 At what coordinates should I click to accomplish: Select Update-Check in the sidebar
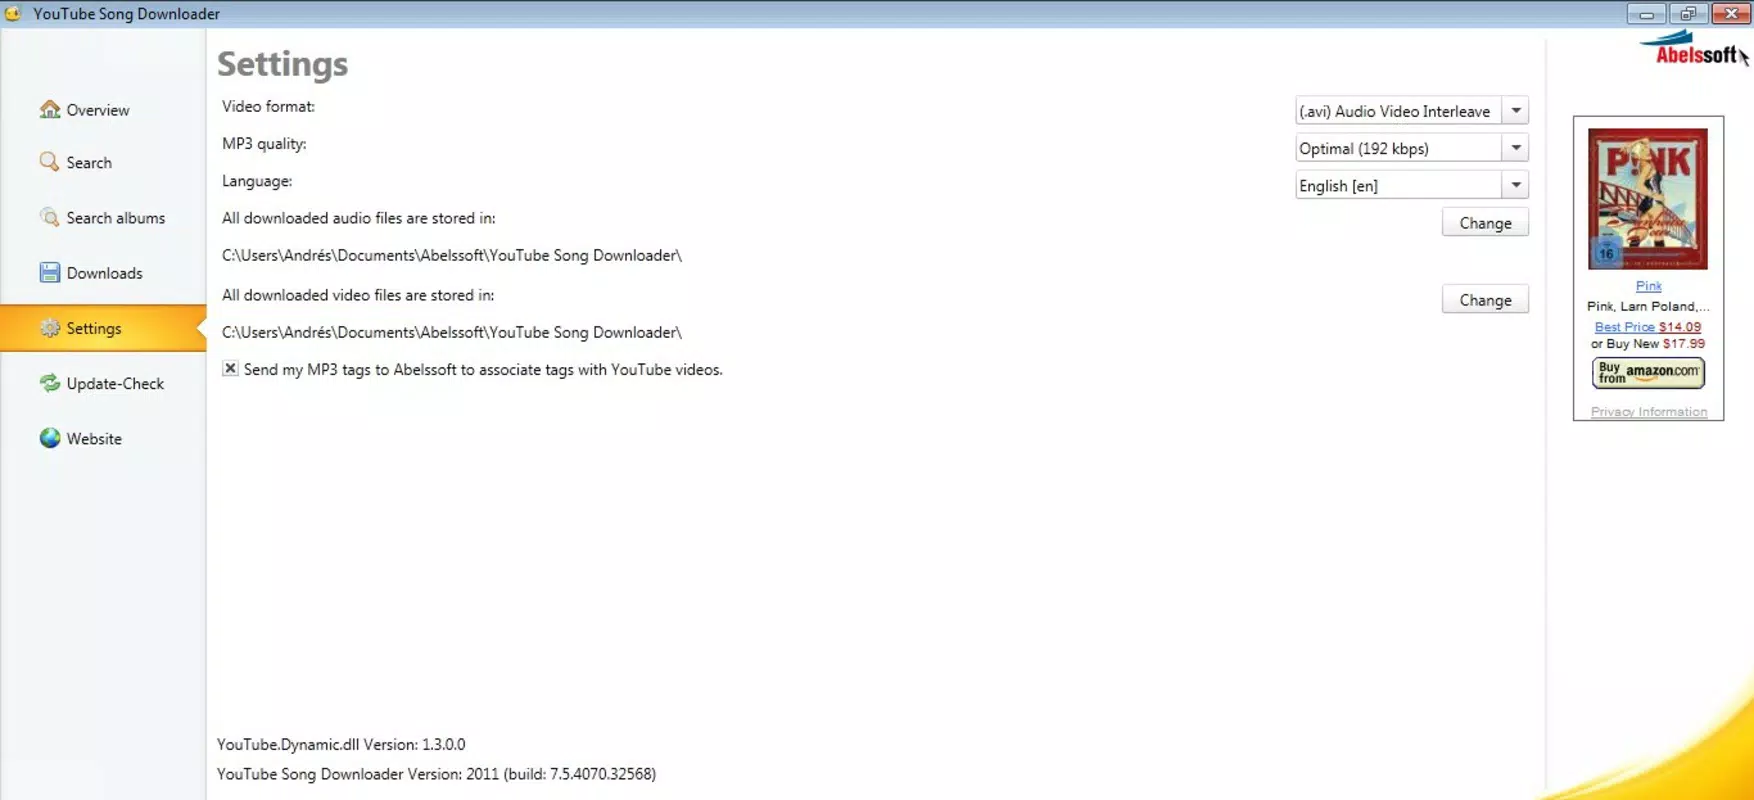pos(115,384)
